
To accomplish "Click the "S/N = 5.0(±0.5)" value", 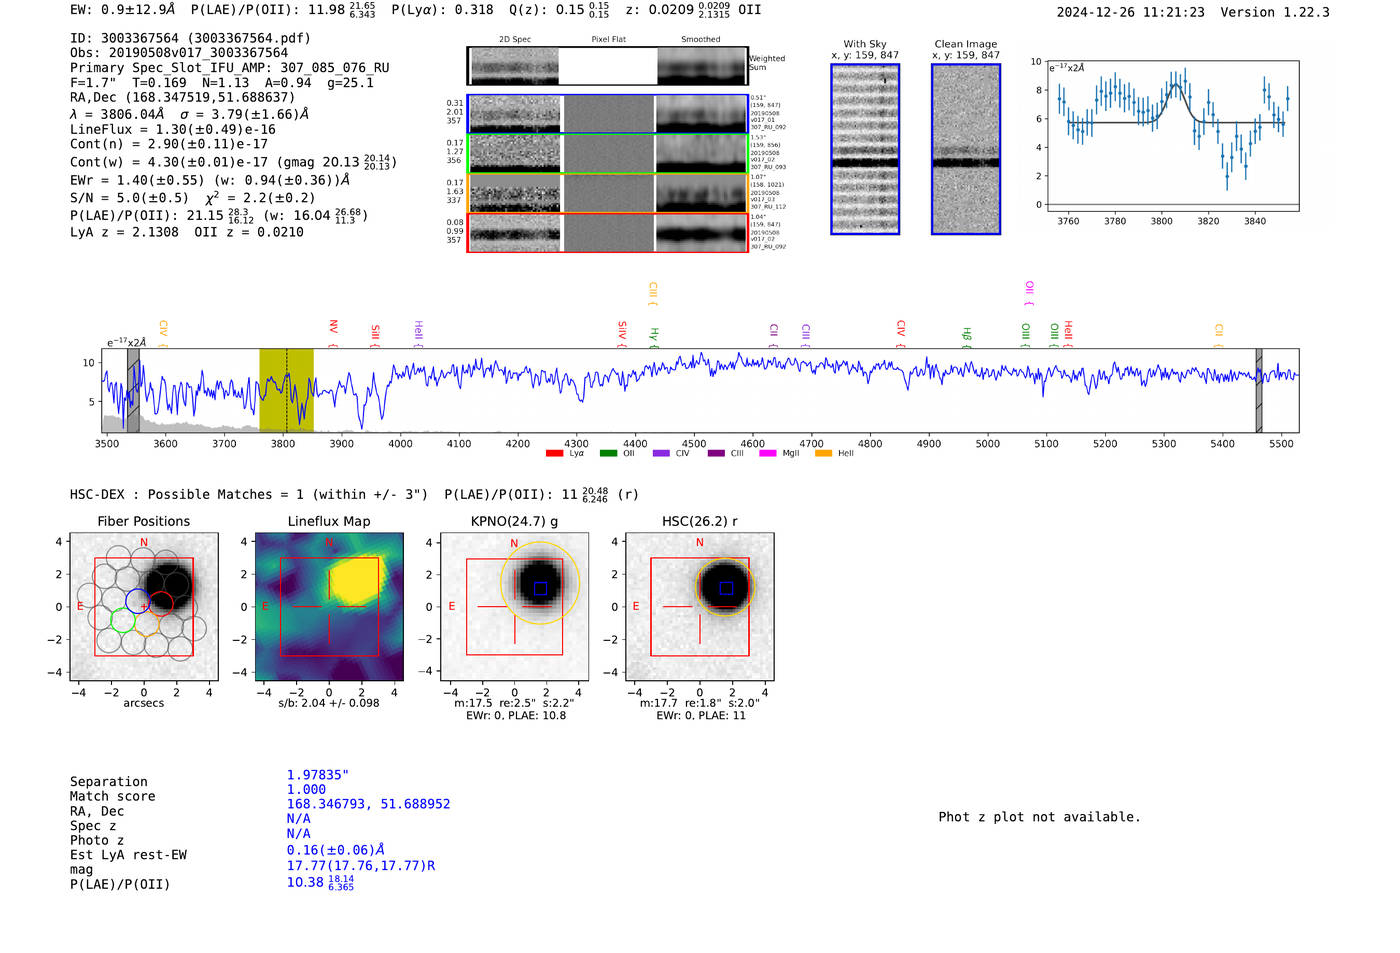I will tap(129, 198).
